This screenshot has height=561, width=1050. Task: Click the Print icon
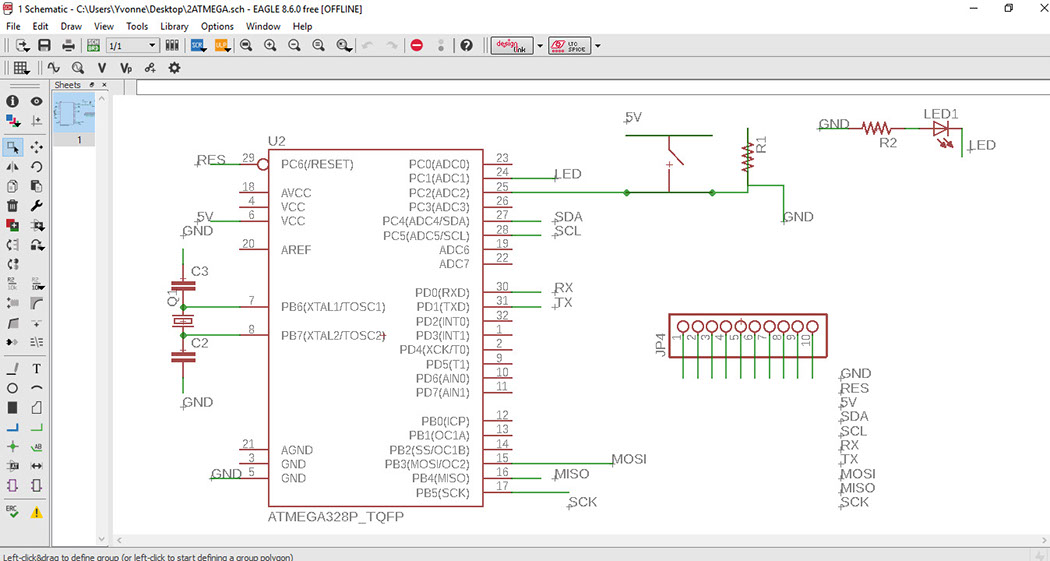[x=68, y=46]
